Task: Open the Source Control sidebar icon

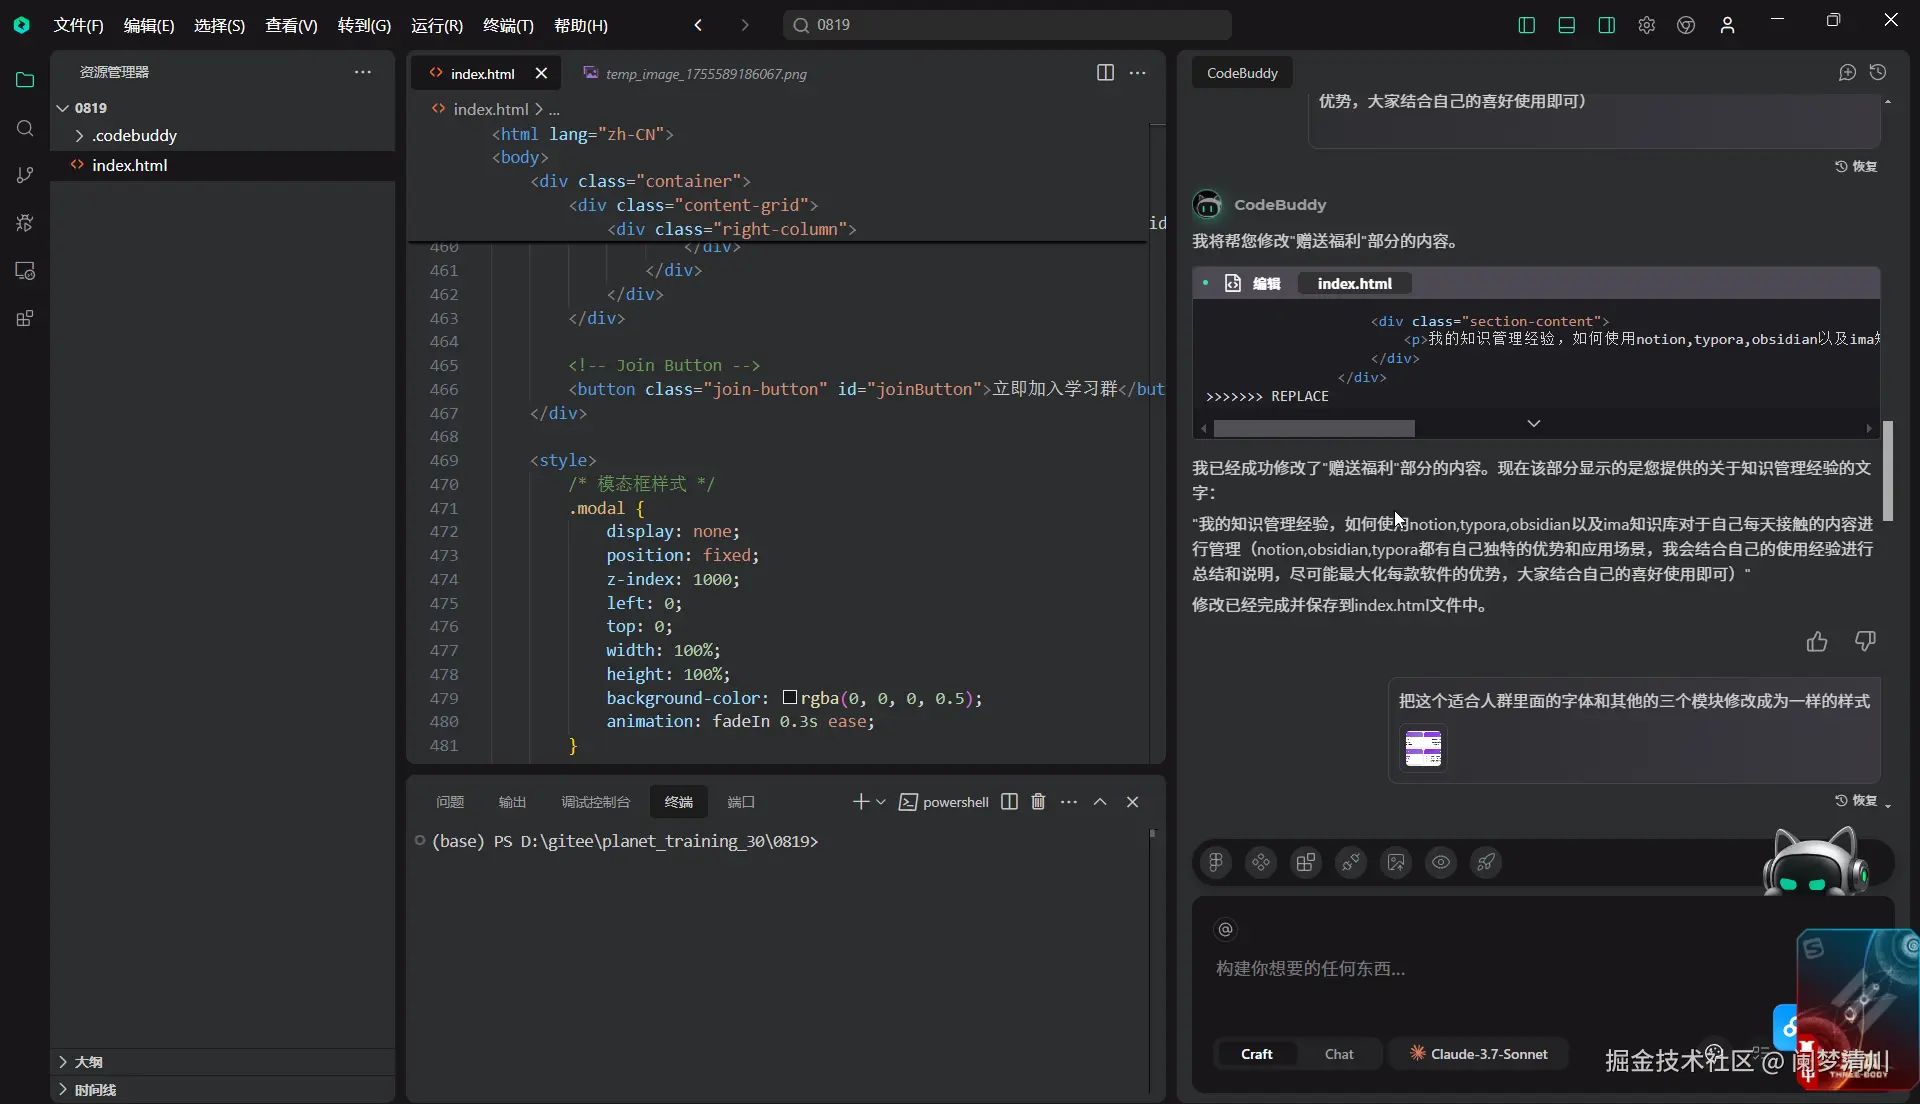Action: [25, 175]
